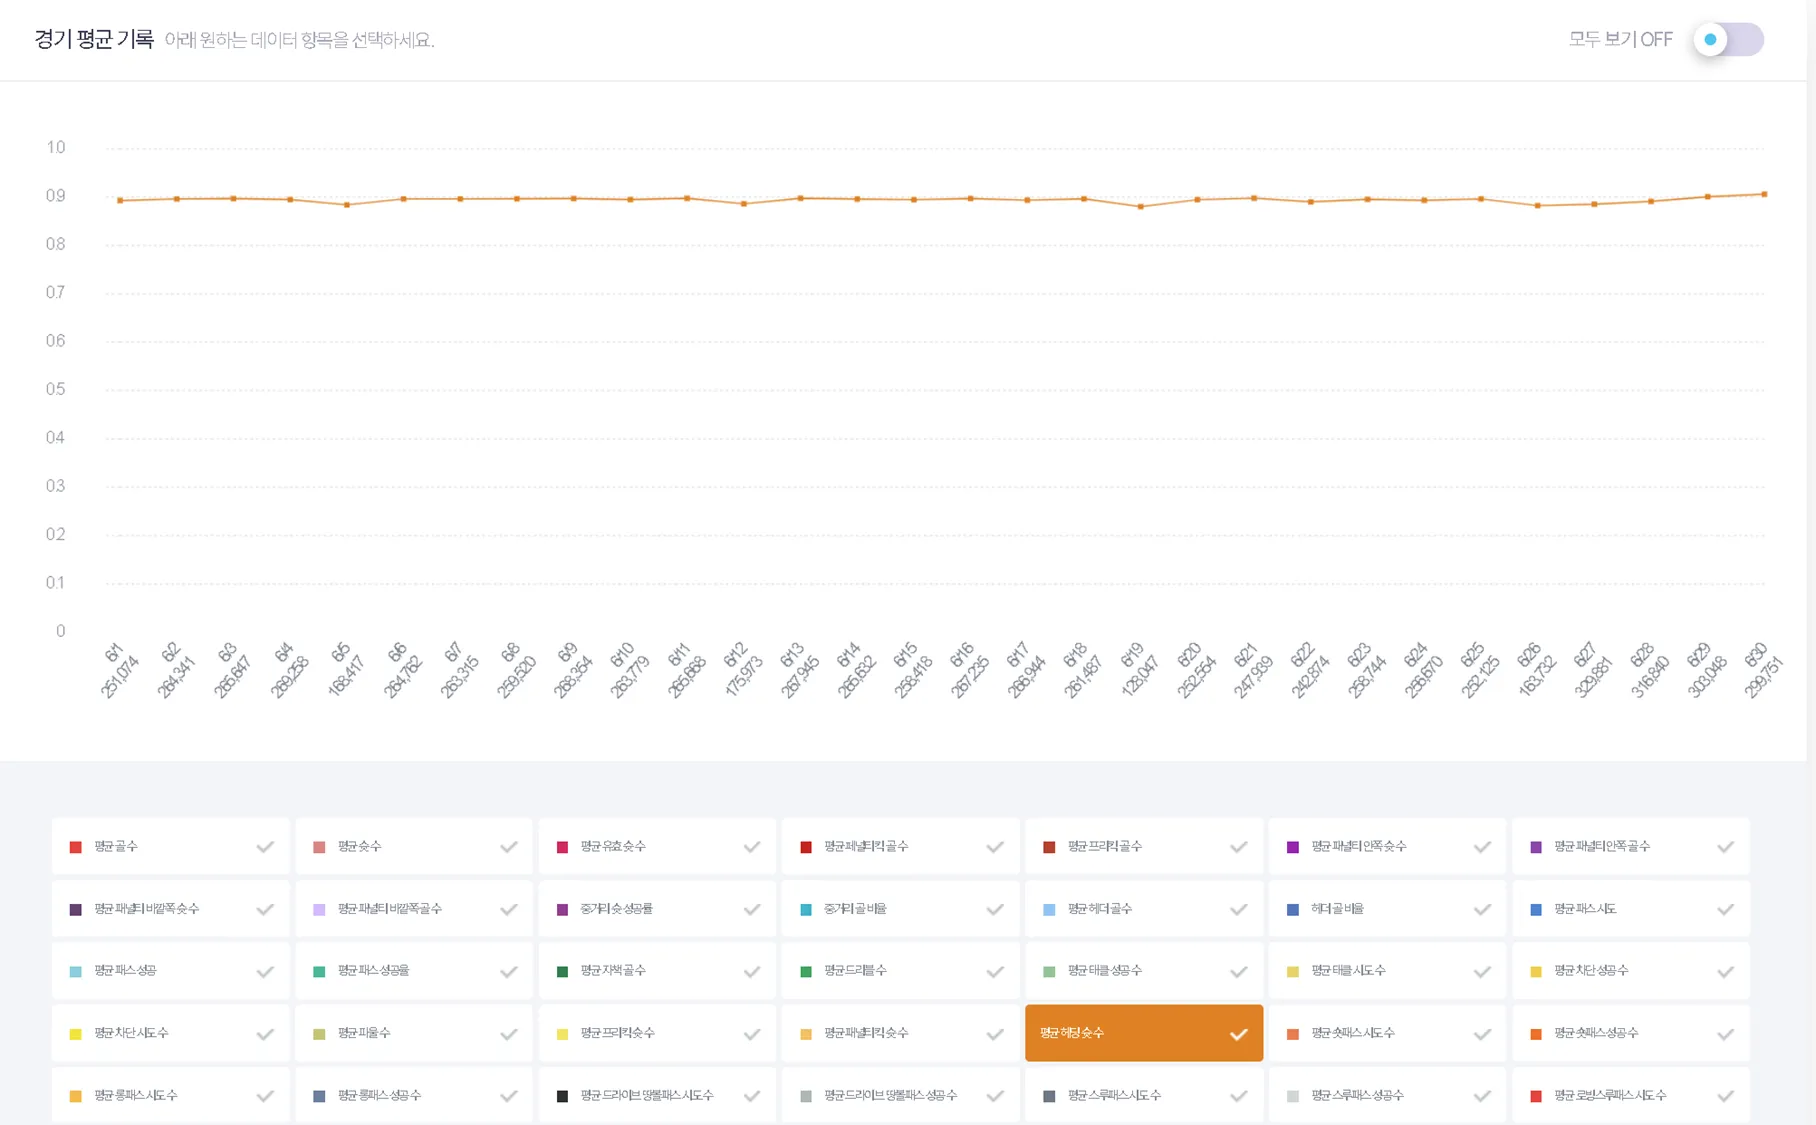Click the checkmark icon on 평균 골수
Viewport: 1816px width, 1125px height.
tap(265, 847)
